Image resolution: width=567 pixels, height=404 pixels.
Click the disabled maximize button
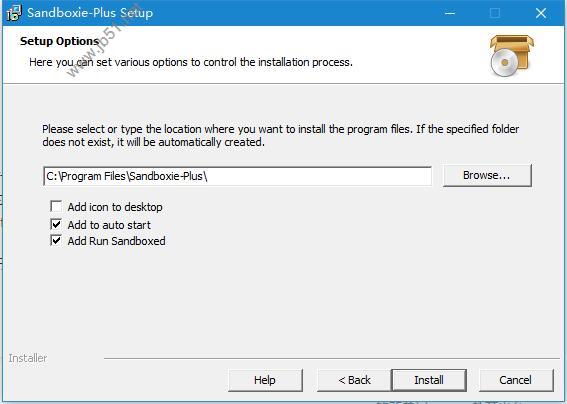pos(495,13)
